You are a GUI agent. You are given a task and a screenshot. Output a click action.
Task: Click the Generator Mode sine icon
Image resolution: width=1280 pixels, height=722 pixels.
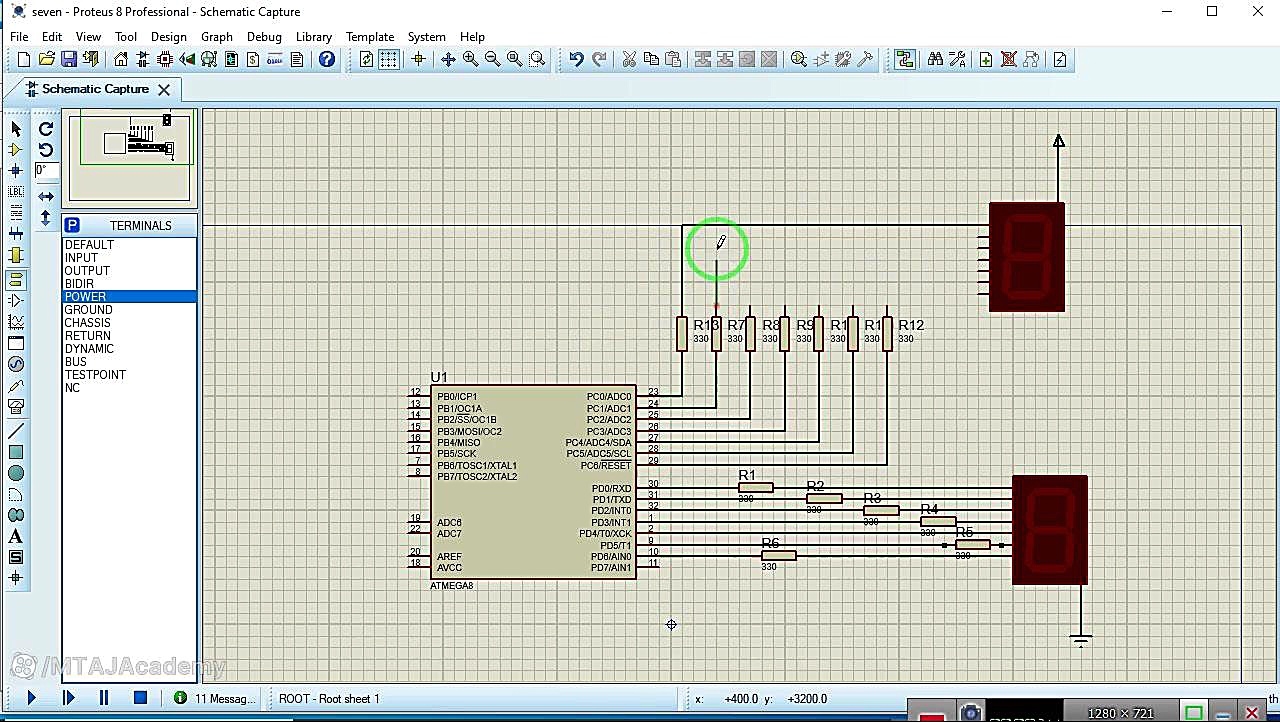16,364
